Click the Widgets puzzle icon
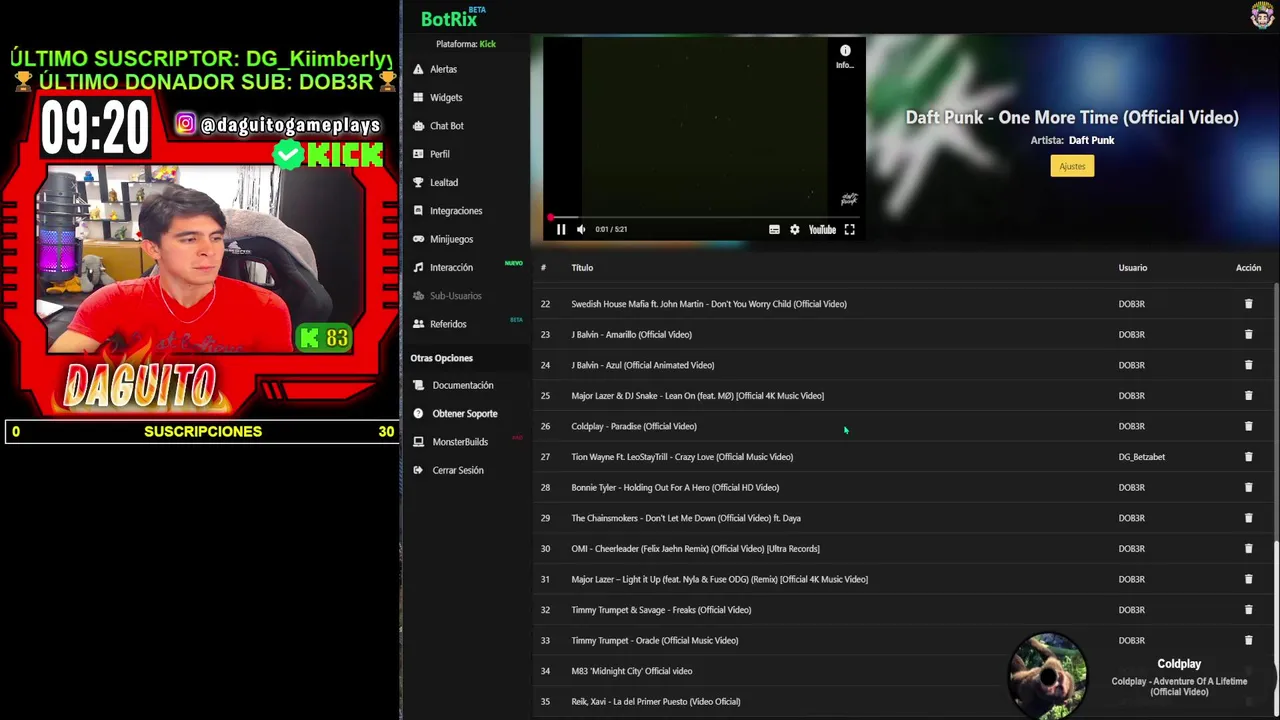Image resolution: width=1280 pixels, height=720 pixels. click(418, 98)
